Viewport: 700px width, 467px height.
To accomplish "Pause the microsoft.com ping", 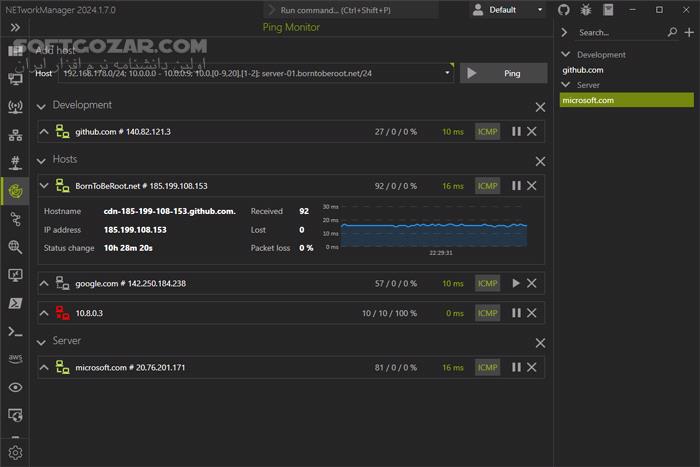I will click(516, 368).
